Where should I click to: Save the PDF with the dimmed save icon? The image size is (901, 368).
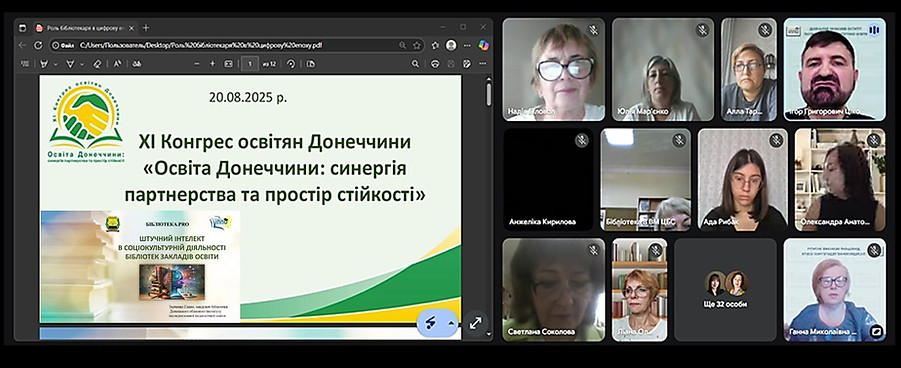click(451, 64)
